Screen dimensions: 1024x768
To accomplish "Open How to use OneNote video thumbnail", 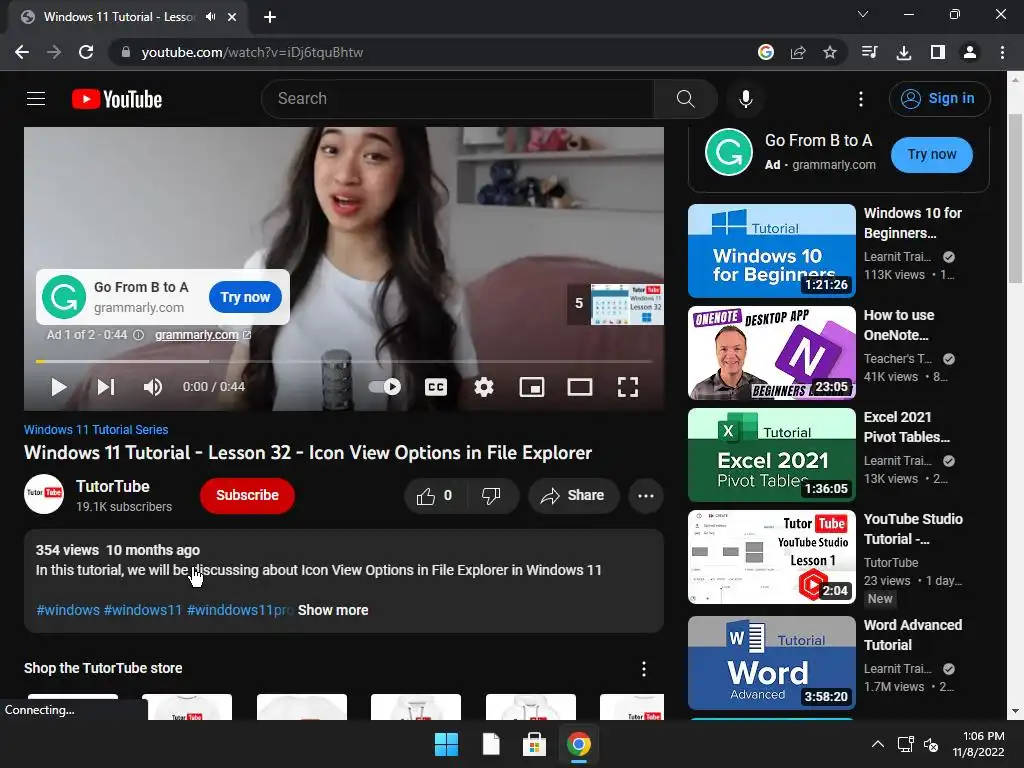I will pos(771,353).
